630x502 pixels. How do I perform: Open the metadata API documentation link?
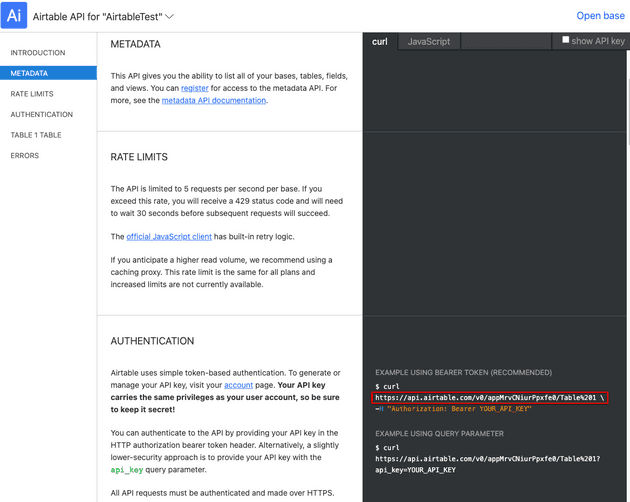214,100
